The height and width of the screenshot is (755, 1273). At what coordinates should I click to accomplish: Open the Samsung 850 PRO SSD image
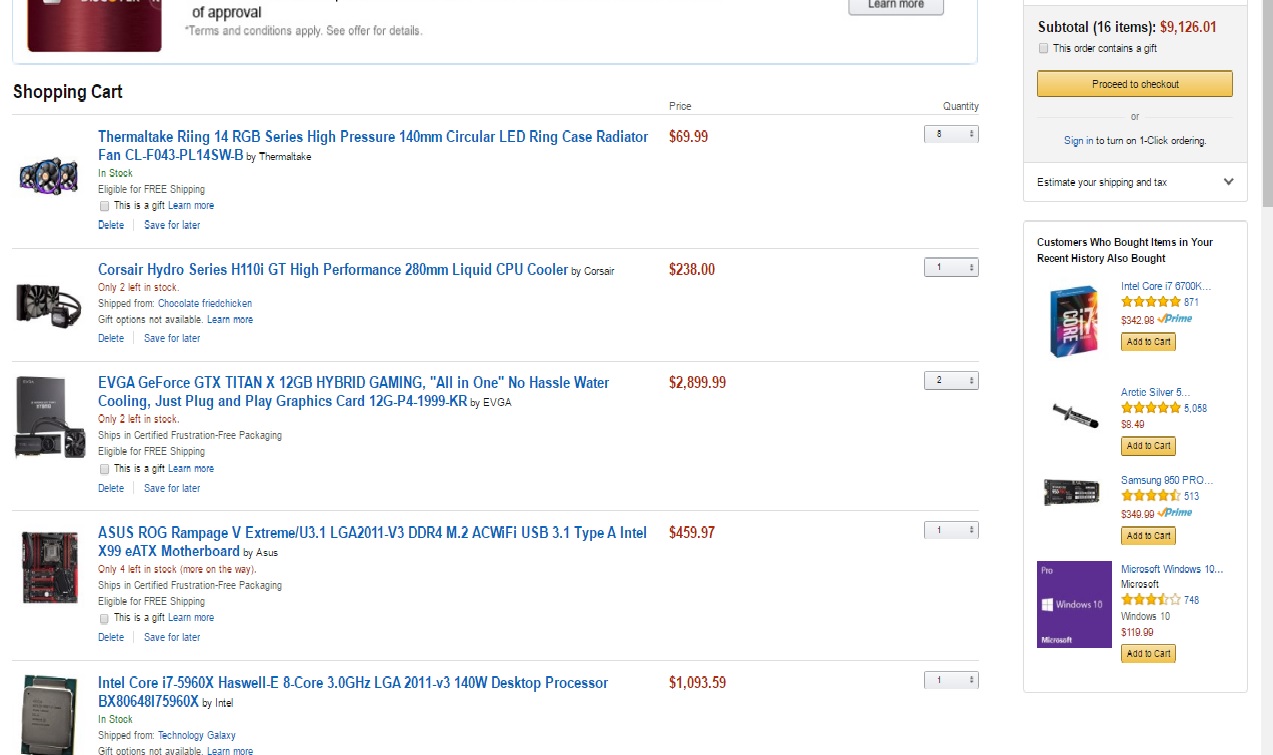point(1074,493)
